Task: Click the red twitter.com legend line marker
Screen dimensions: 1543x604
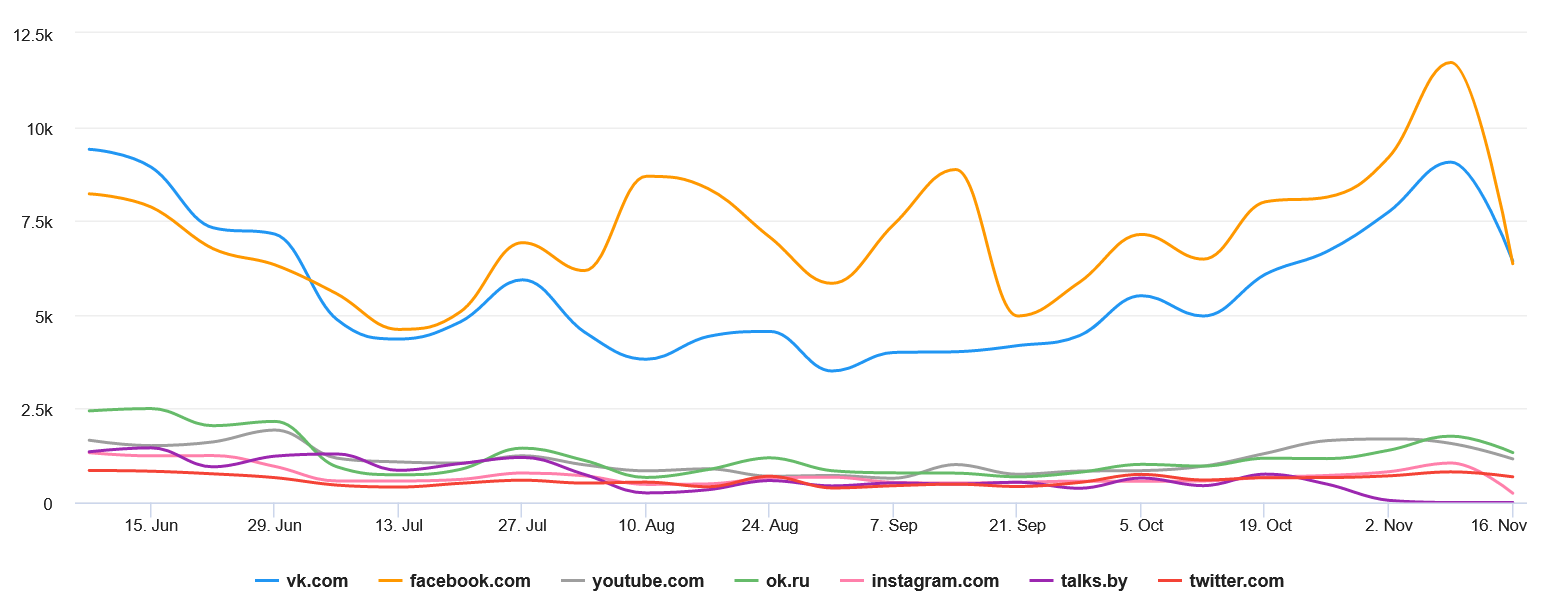Action: coord(1169,581)
